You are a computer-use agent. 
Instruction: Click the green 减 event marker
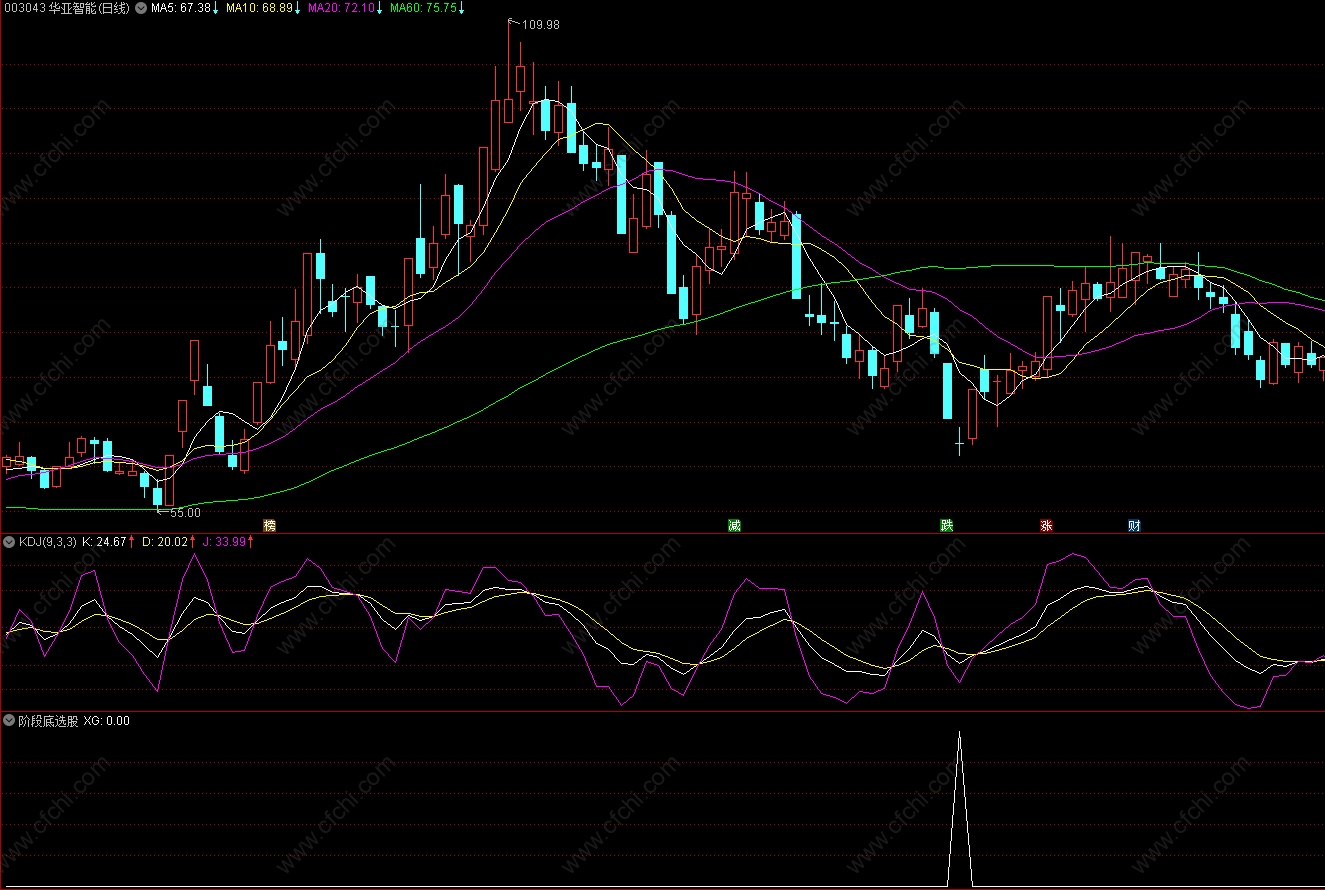coord(734,525)
